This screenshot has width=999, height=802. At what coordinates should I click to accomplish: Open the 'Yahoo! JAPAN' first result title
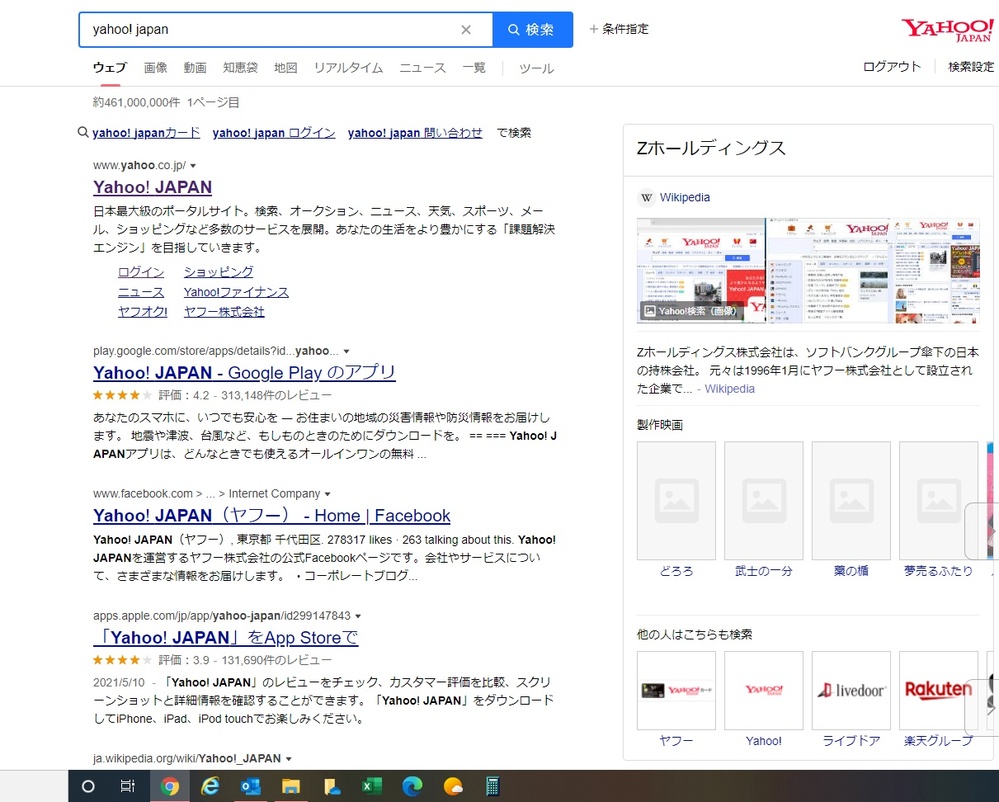click(x=152, y=187)
